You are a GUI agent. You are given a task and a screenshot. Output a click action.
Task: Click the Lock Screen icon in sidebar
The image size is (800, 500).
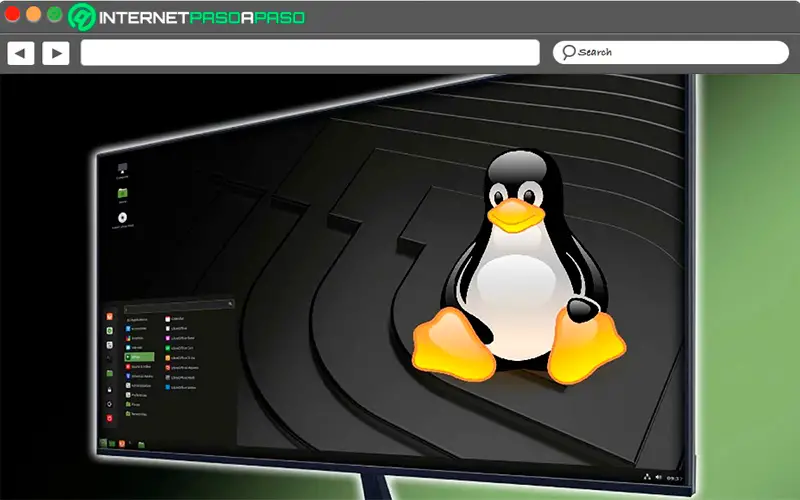click(x=109, y=389)
